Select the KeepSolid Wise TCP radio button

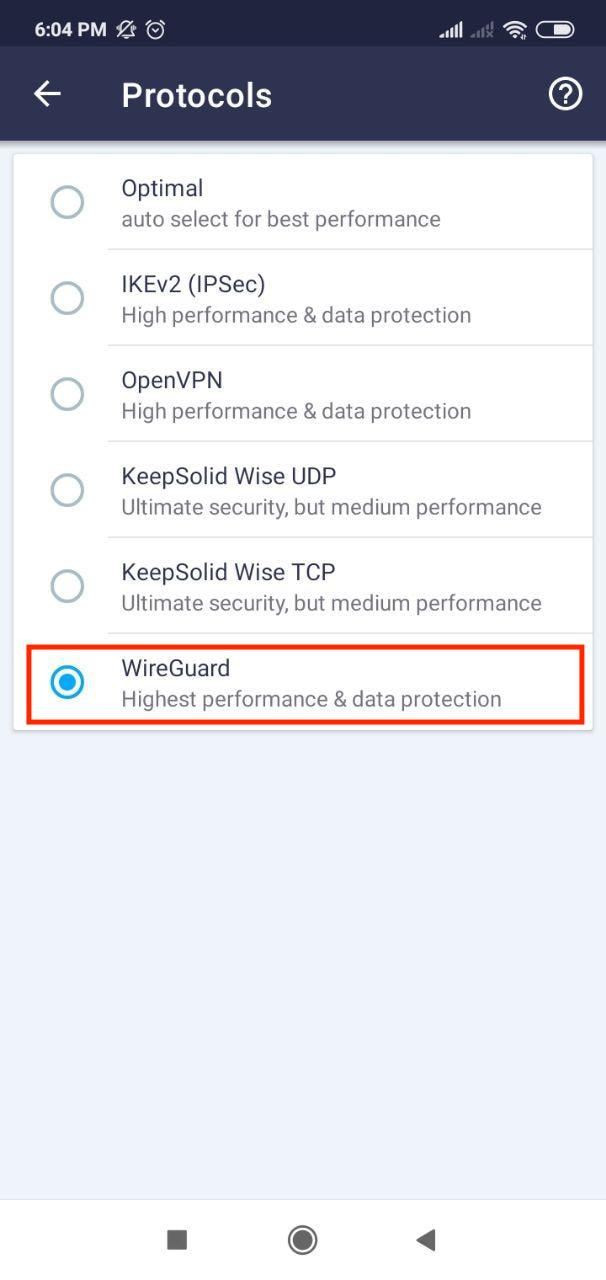click(67, 586)
